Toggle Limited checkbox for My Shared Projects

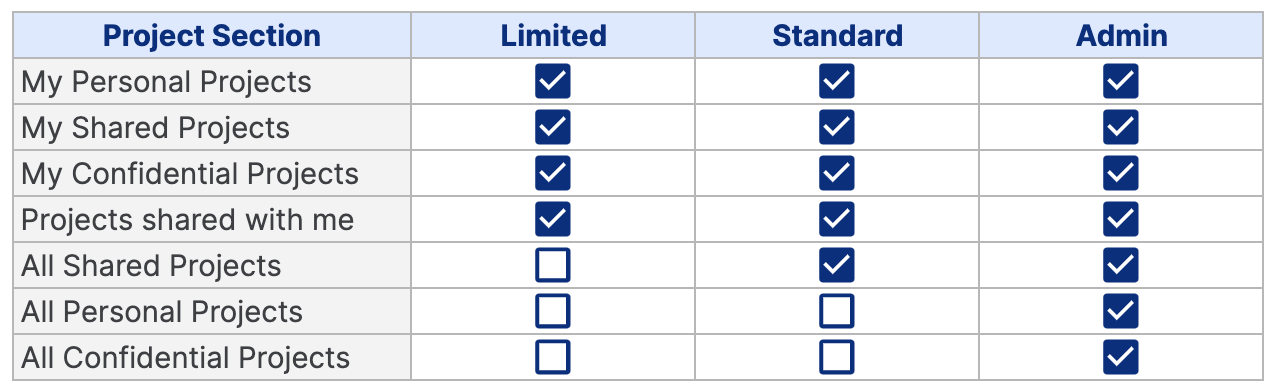click(553, 127)
